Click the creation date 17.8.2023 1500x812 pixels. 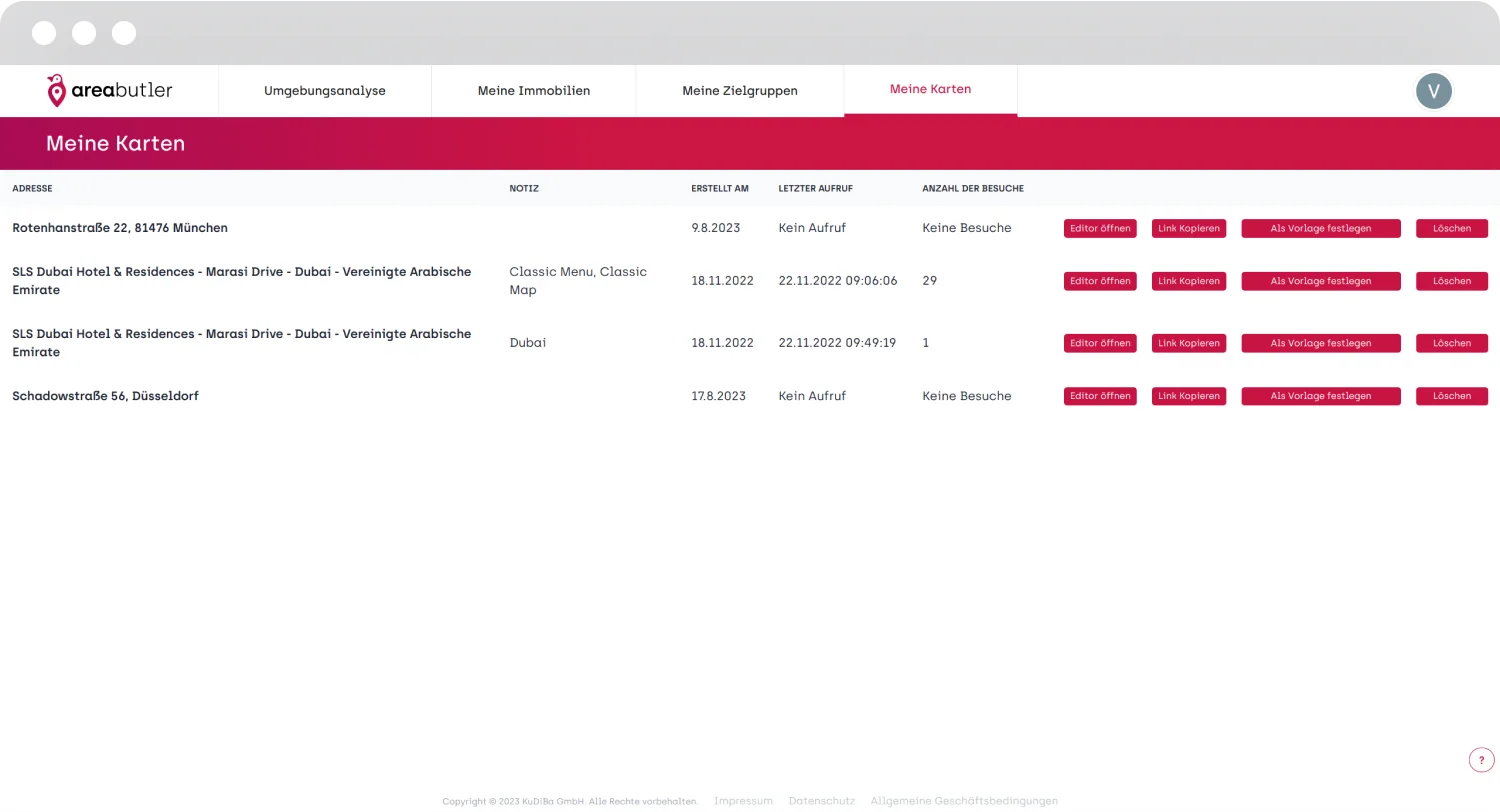pyautogui.click(x=719, y=396)
